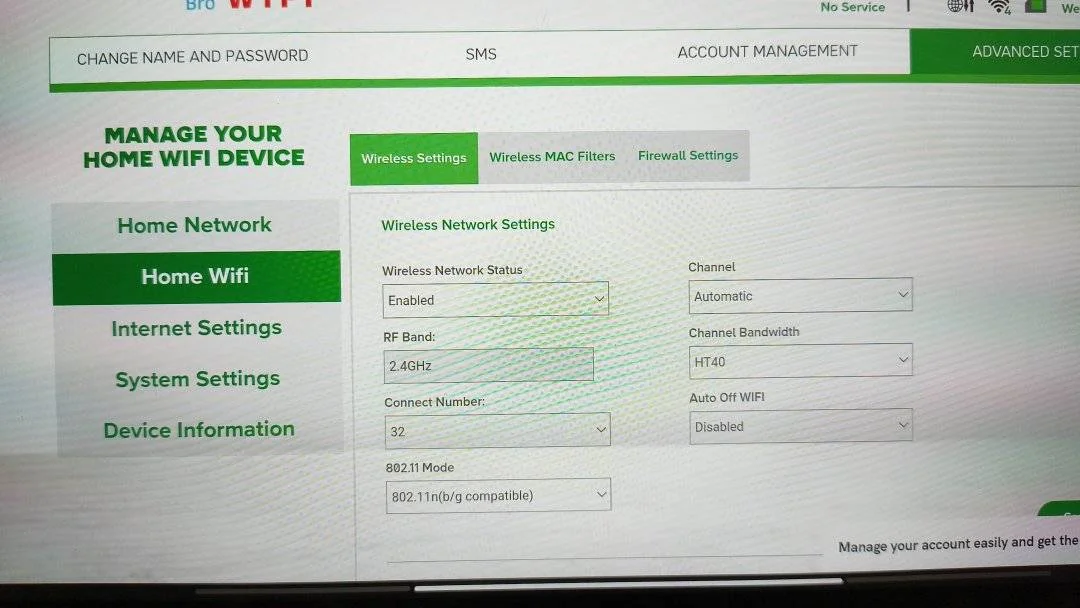This screenshot has width=1080, height=608.
Task: Expand Auto Off WIFI dropdown
Action: tap(801, 426)
